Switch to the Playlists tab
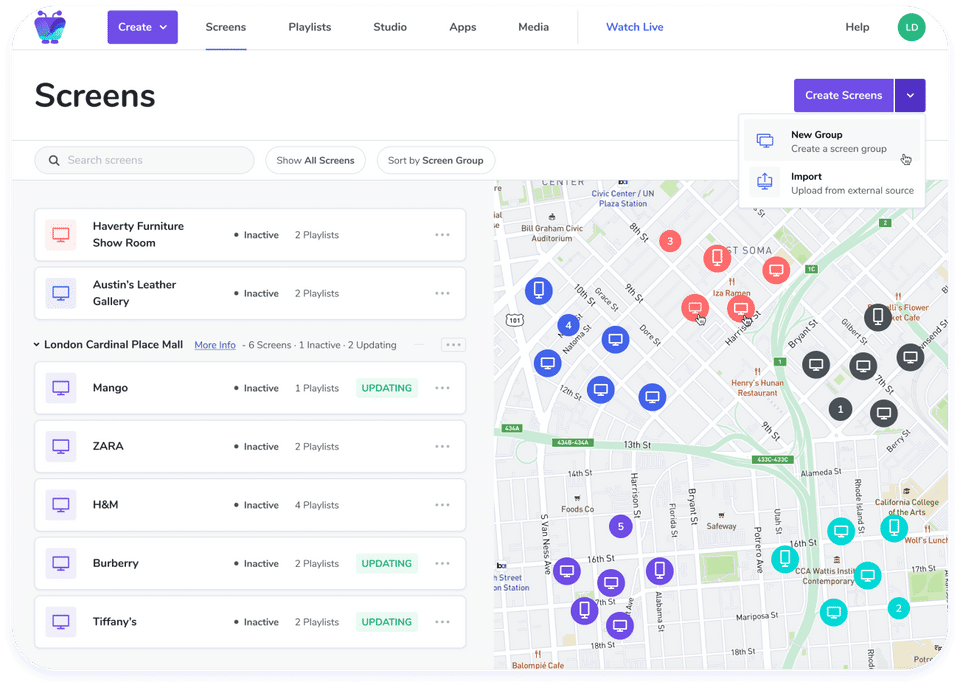 click(310, 27)
